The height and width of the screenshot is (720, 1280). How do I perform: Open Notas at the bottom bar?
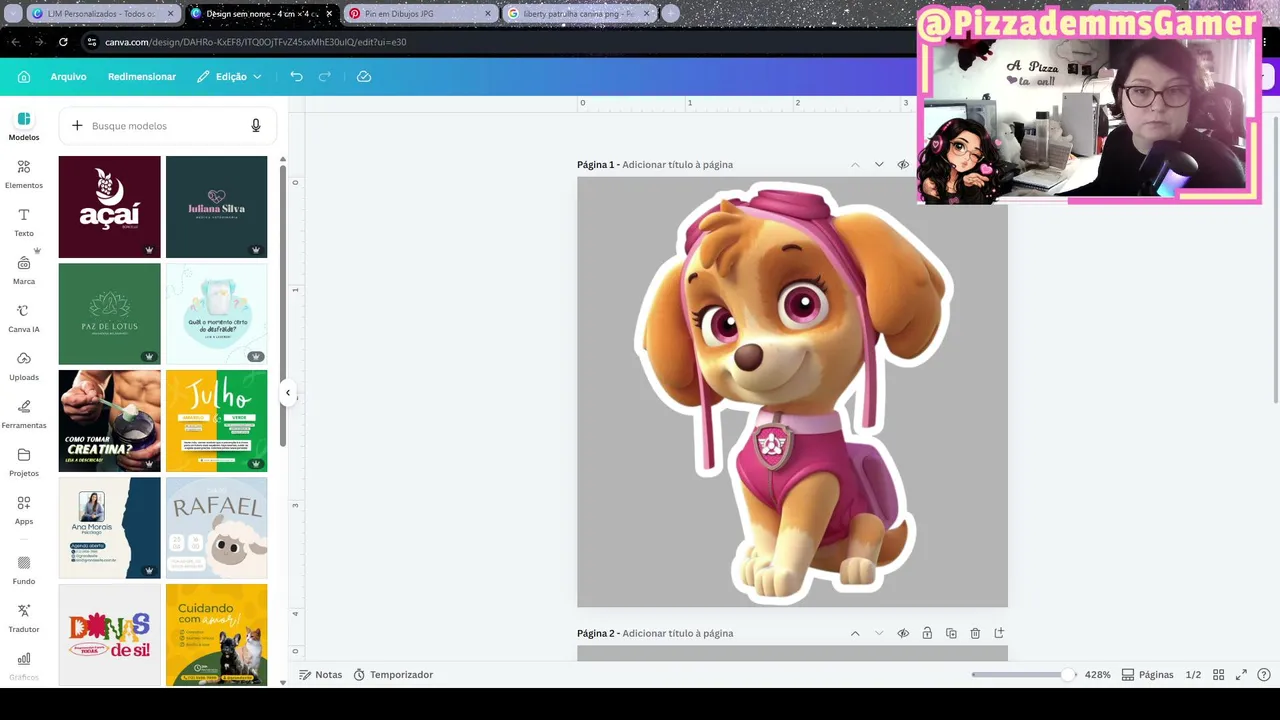[320, 675]
